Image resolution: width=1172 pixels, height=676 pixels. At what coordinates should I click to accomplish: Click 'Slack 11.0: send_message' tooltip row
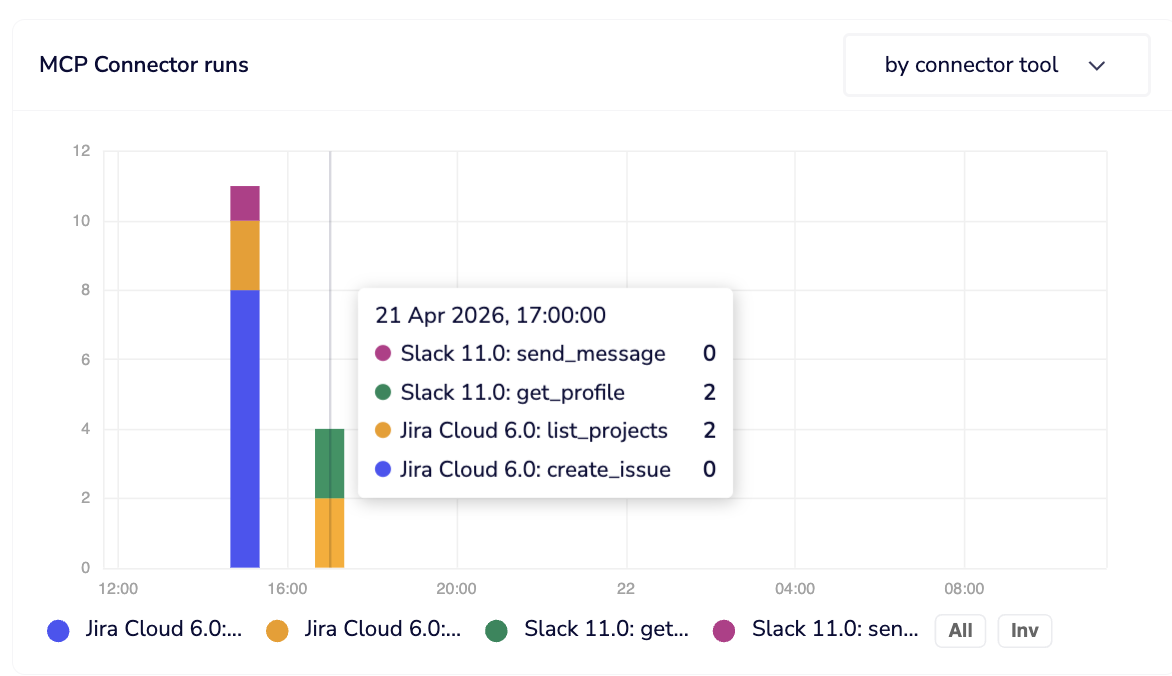[x=545, y=354]
